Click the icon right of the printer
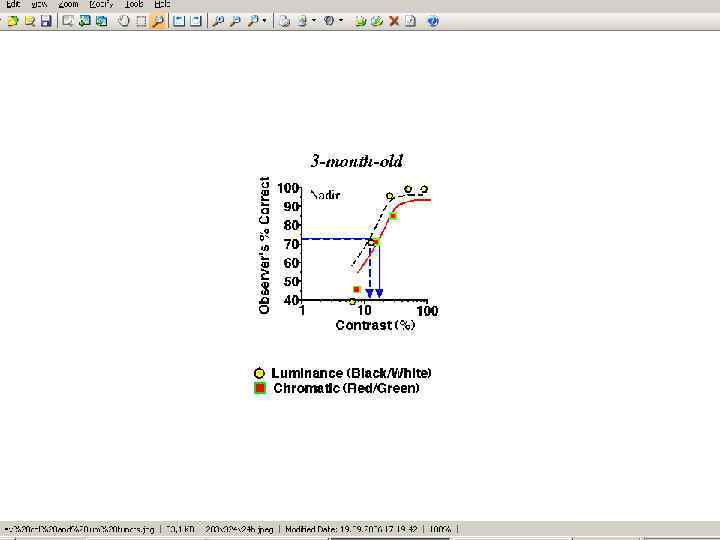The image size is (720, 540). 302,21
